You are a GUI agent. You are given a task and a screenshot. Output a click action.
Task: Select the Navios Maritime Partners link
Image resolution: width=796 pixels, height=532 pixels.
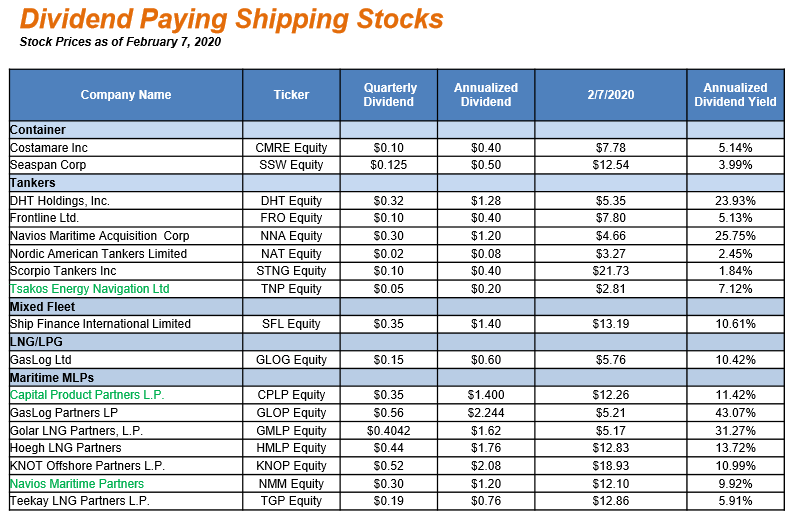coord(76,483)
